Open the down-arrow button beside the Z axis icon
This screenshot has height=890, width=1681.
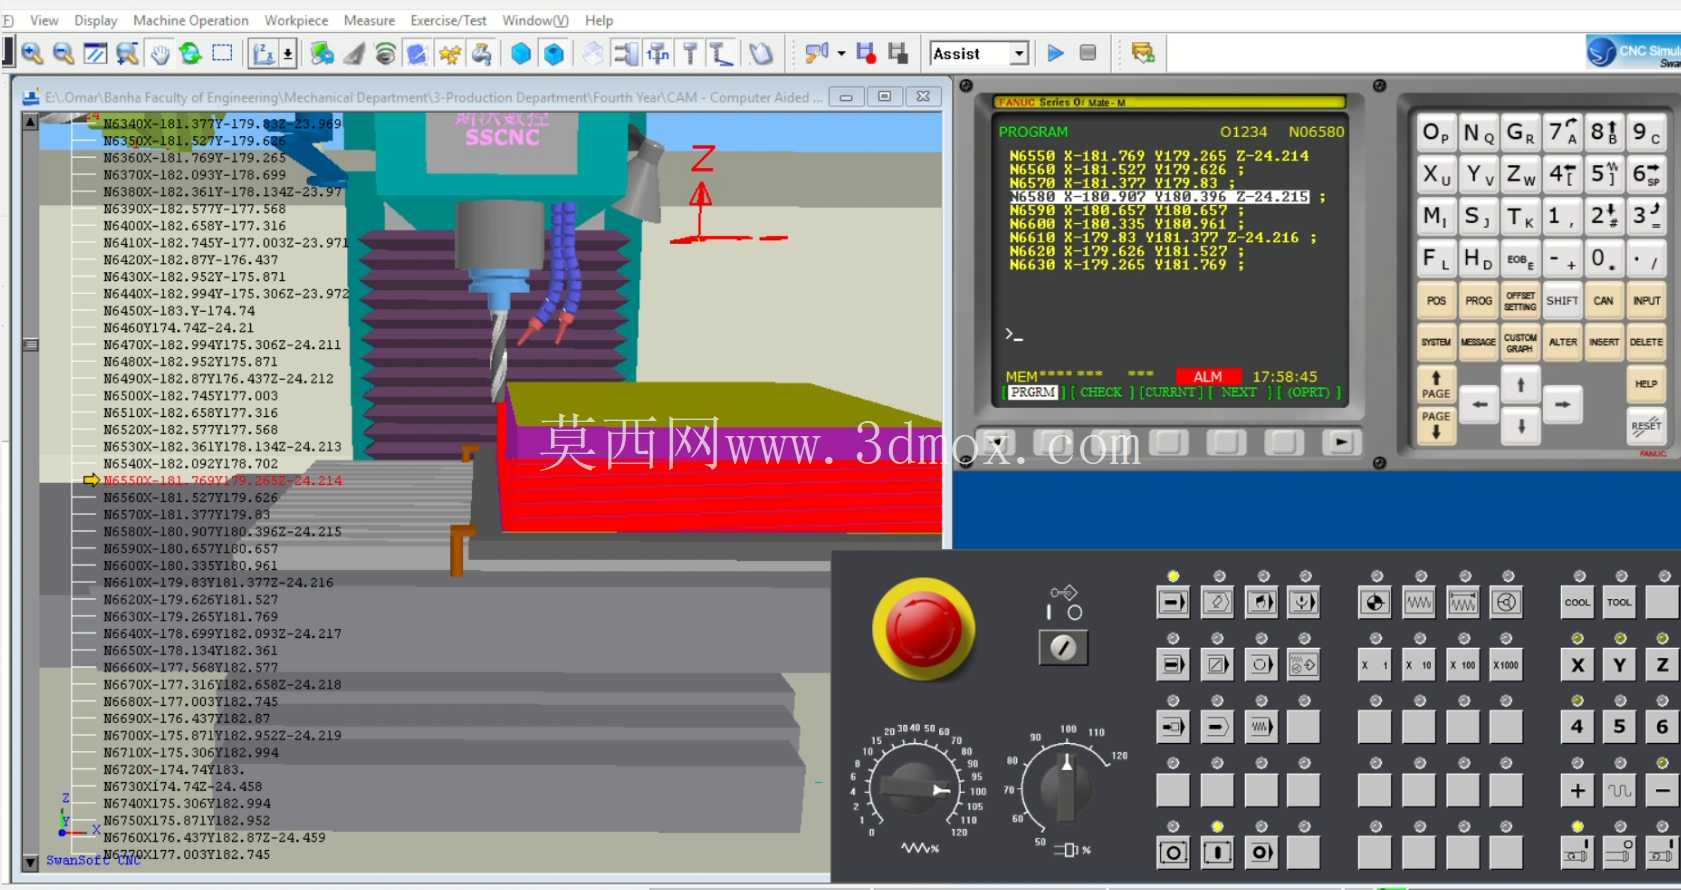[288, 54]
